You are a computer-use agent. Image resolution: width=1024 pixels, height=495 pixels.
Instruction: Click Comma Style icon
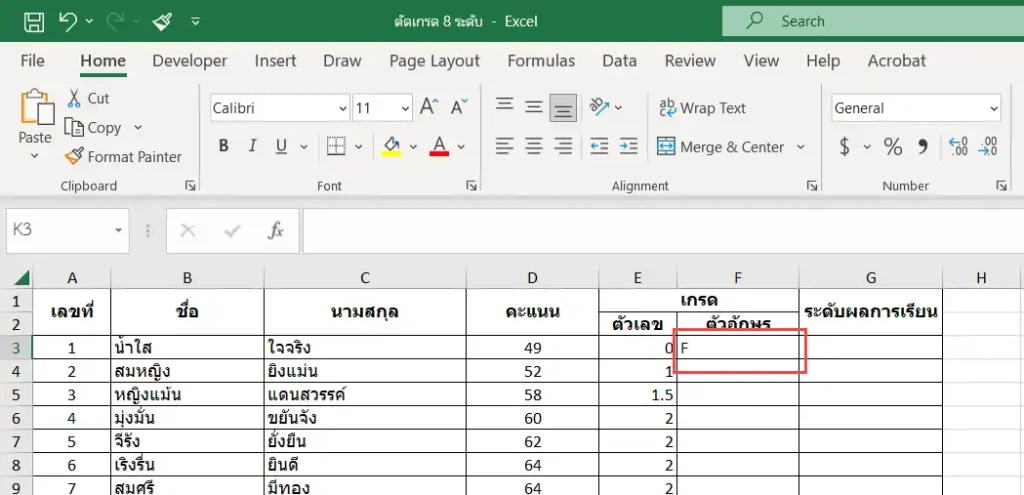(923, 147)
